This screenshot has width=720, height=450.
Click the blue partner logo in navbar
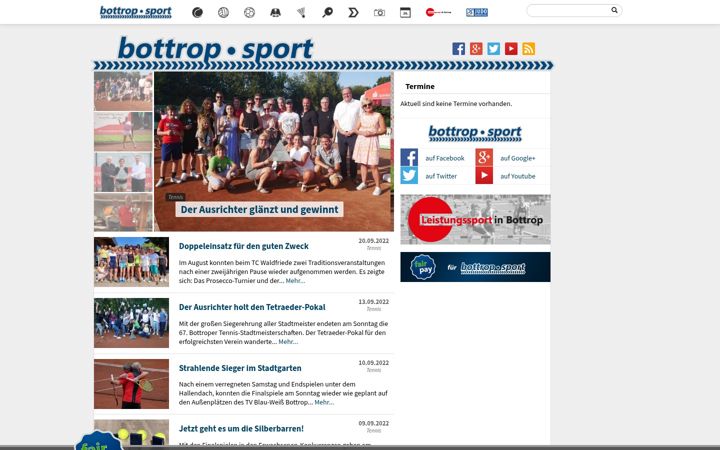click(x=477, y=12)
